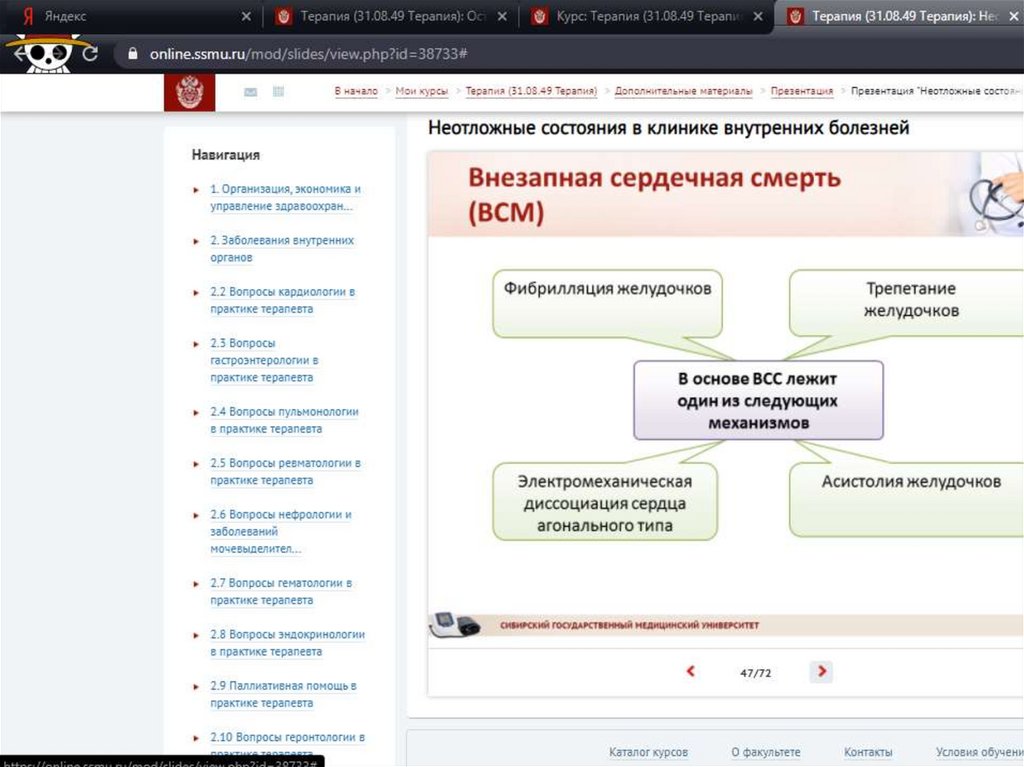1024x767 pixels.
Task: Open 'Дополнительные материалы' breadcrumb
Action: point(683,91)
